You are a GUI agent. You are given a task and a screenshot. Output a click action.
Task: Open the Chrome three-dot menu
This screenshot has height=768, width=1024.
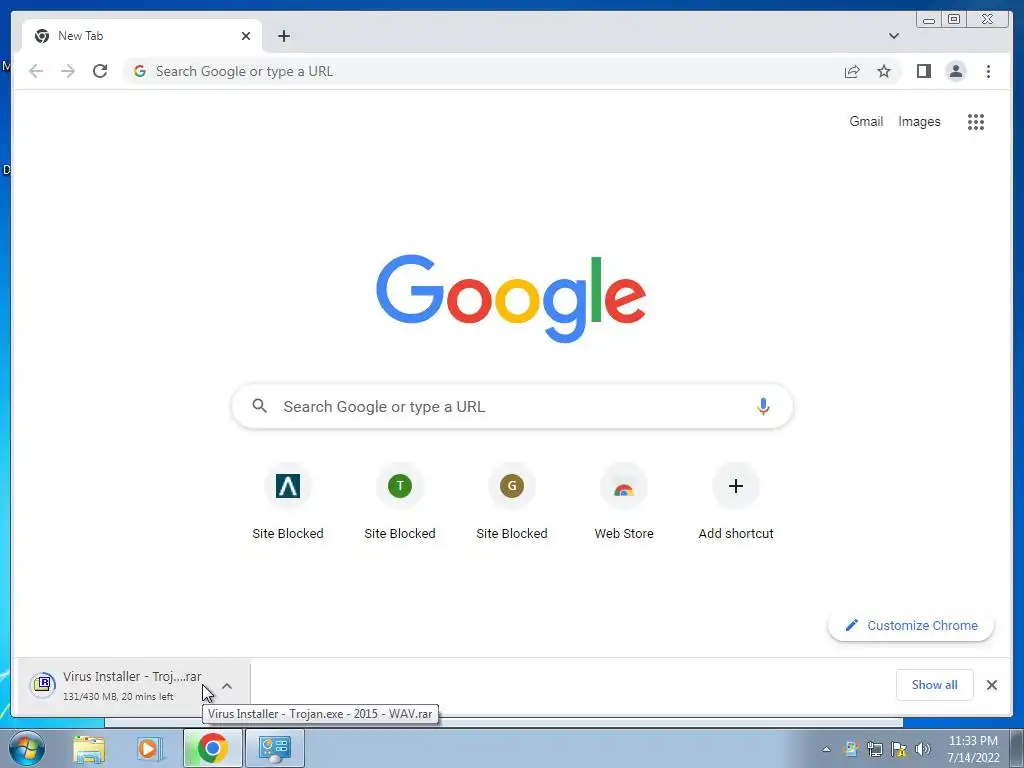[988, 71]
